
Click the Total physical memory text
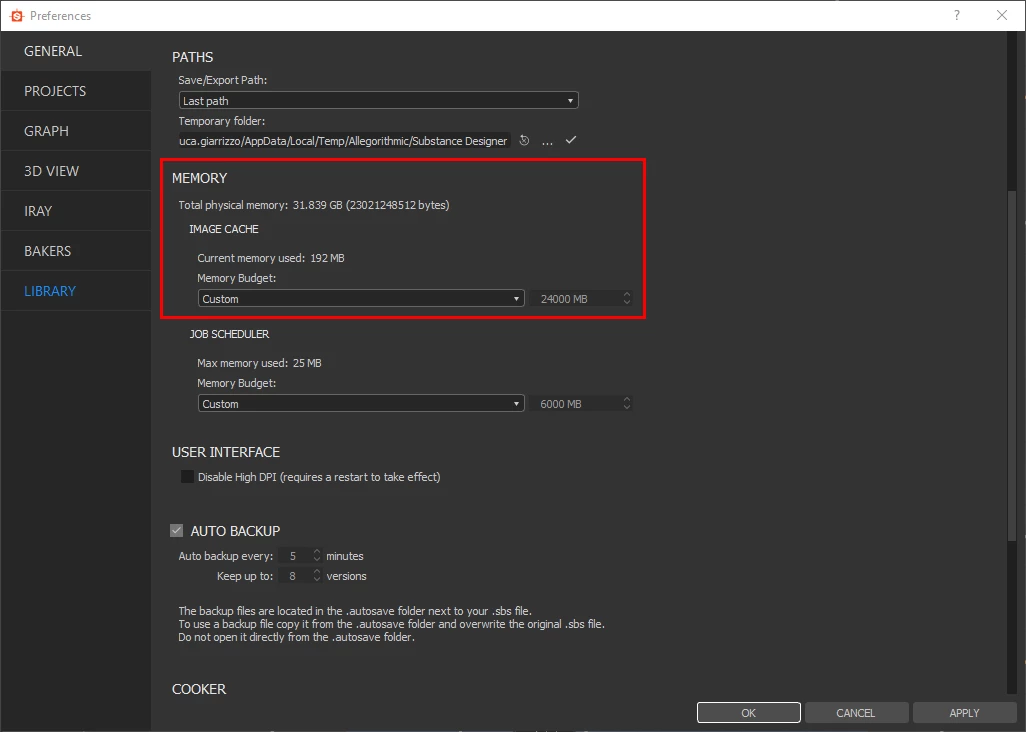313,205
